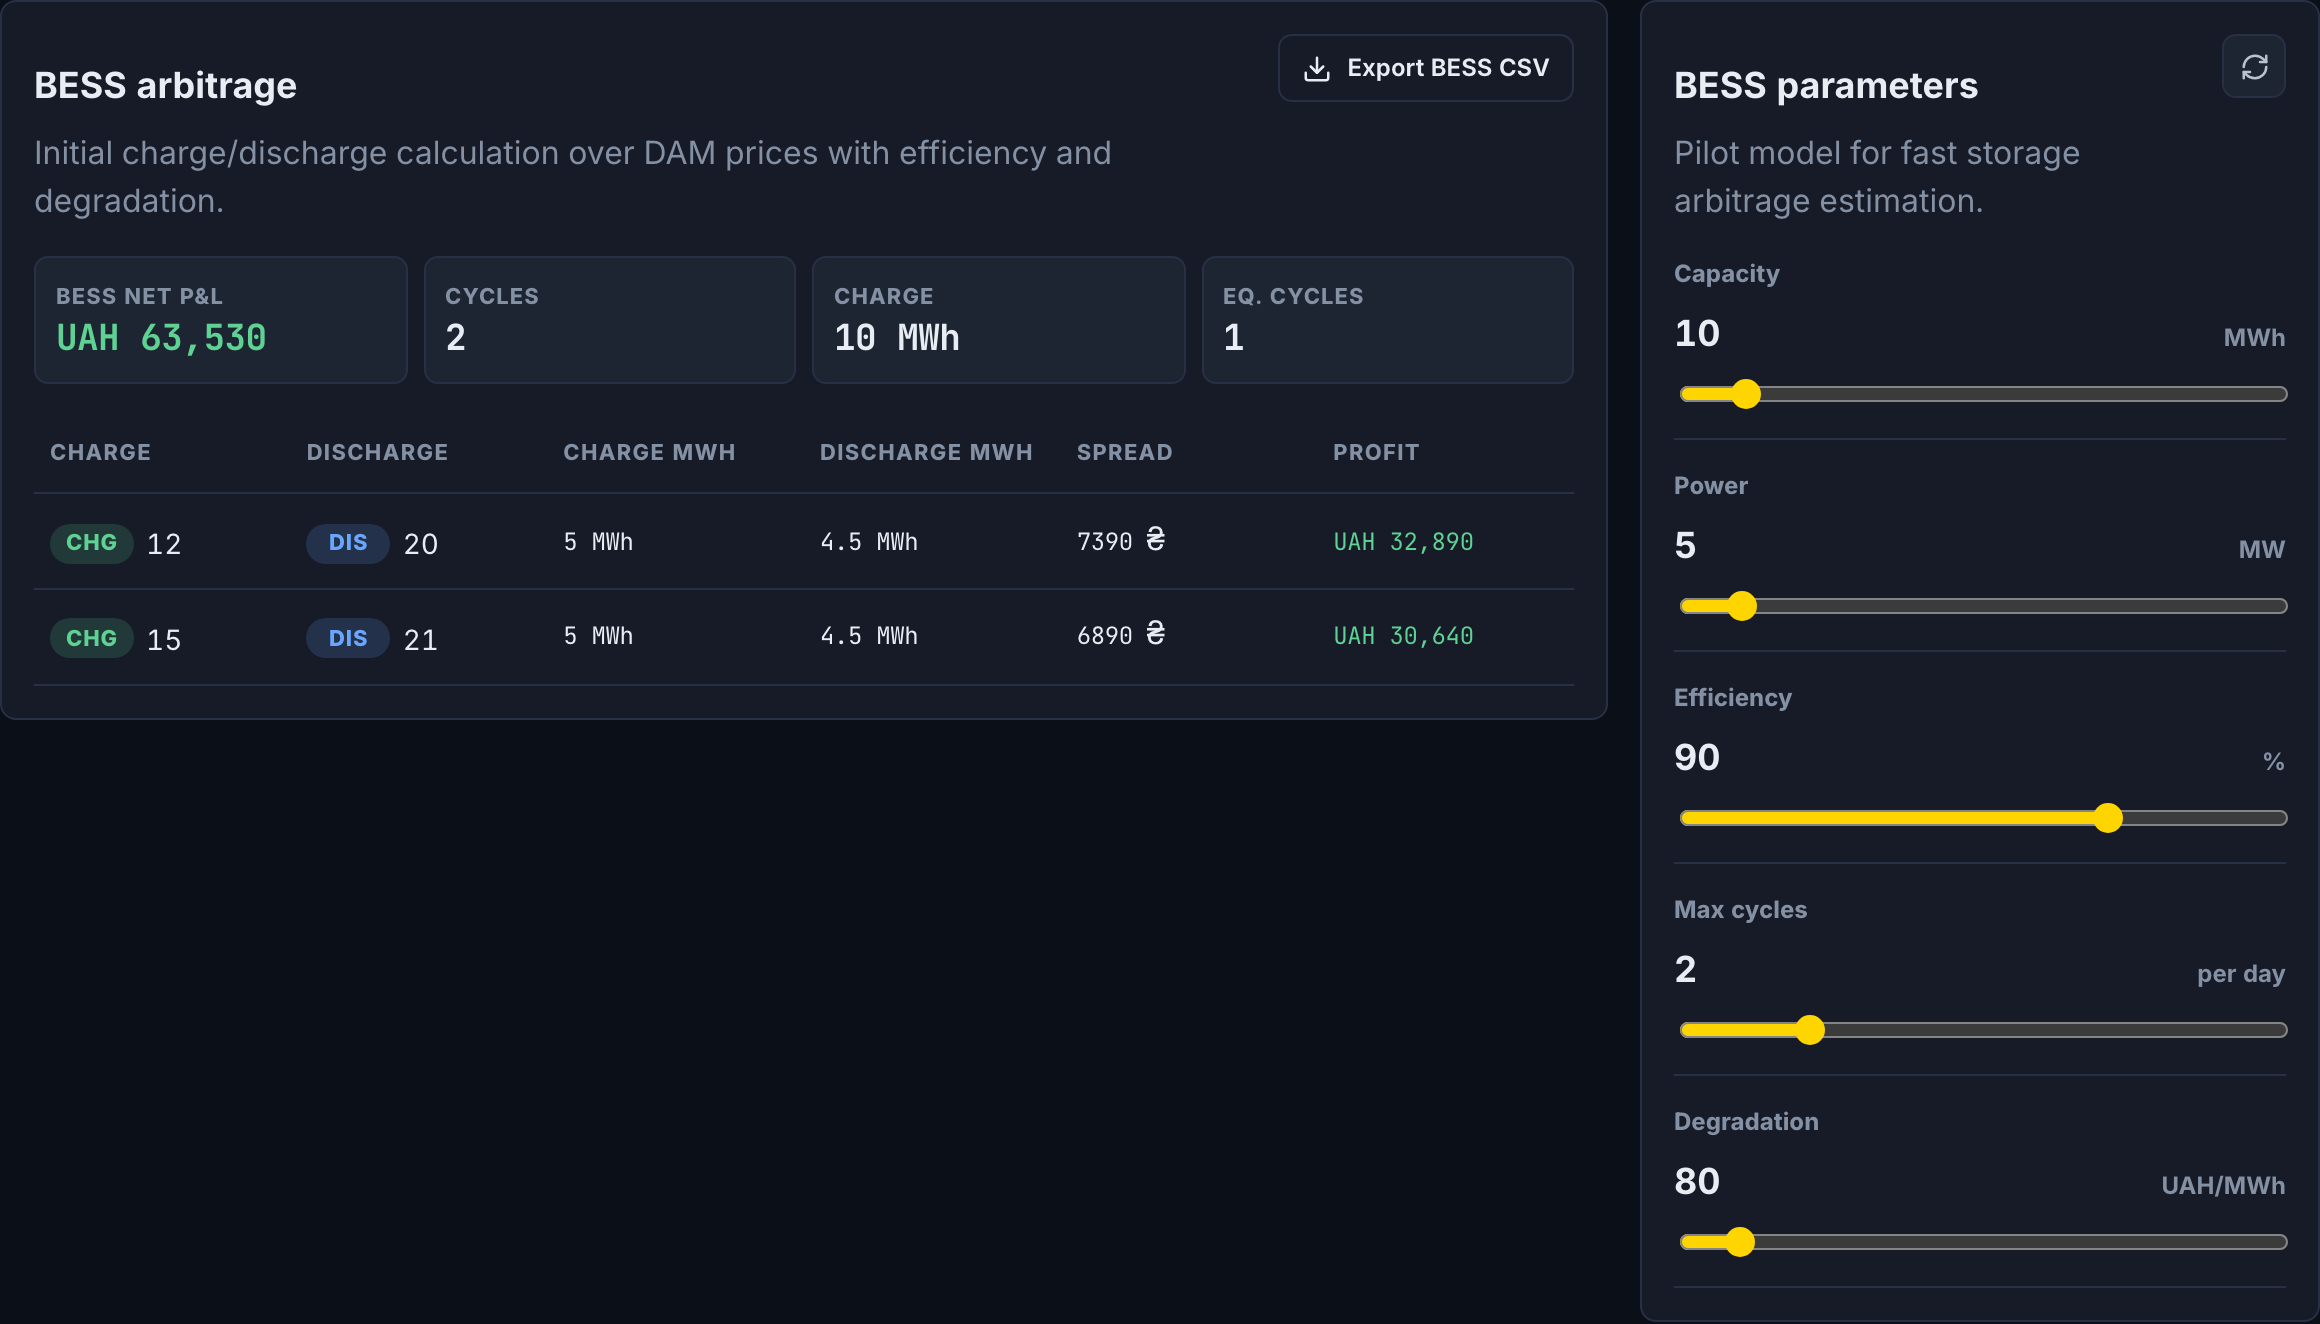Select the CYCLES summary card
Image resolution: width=2320 pixels, height=1324 pixels.
(610, 320)
